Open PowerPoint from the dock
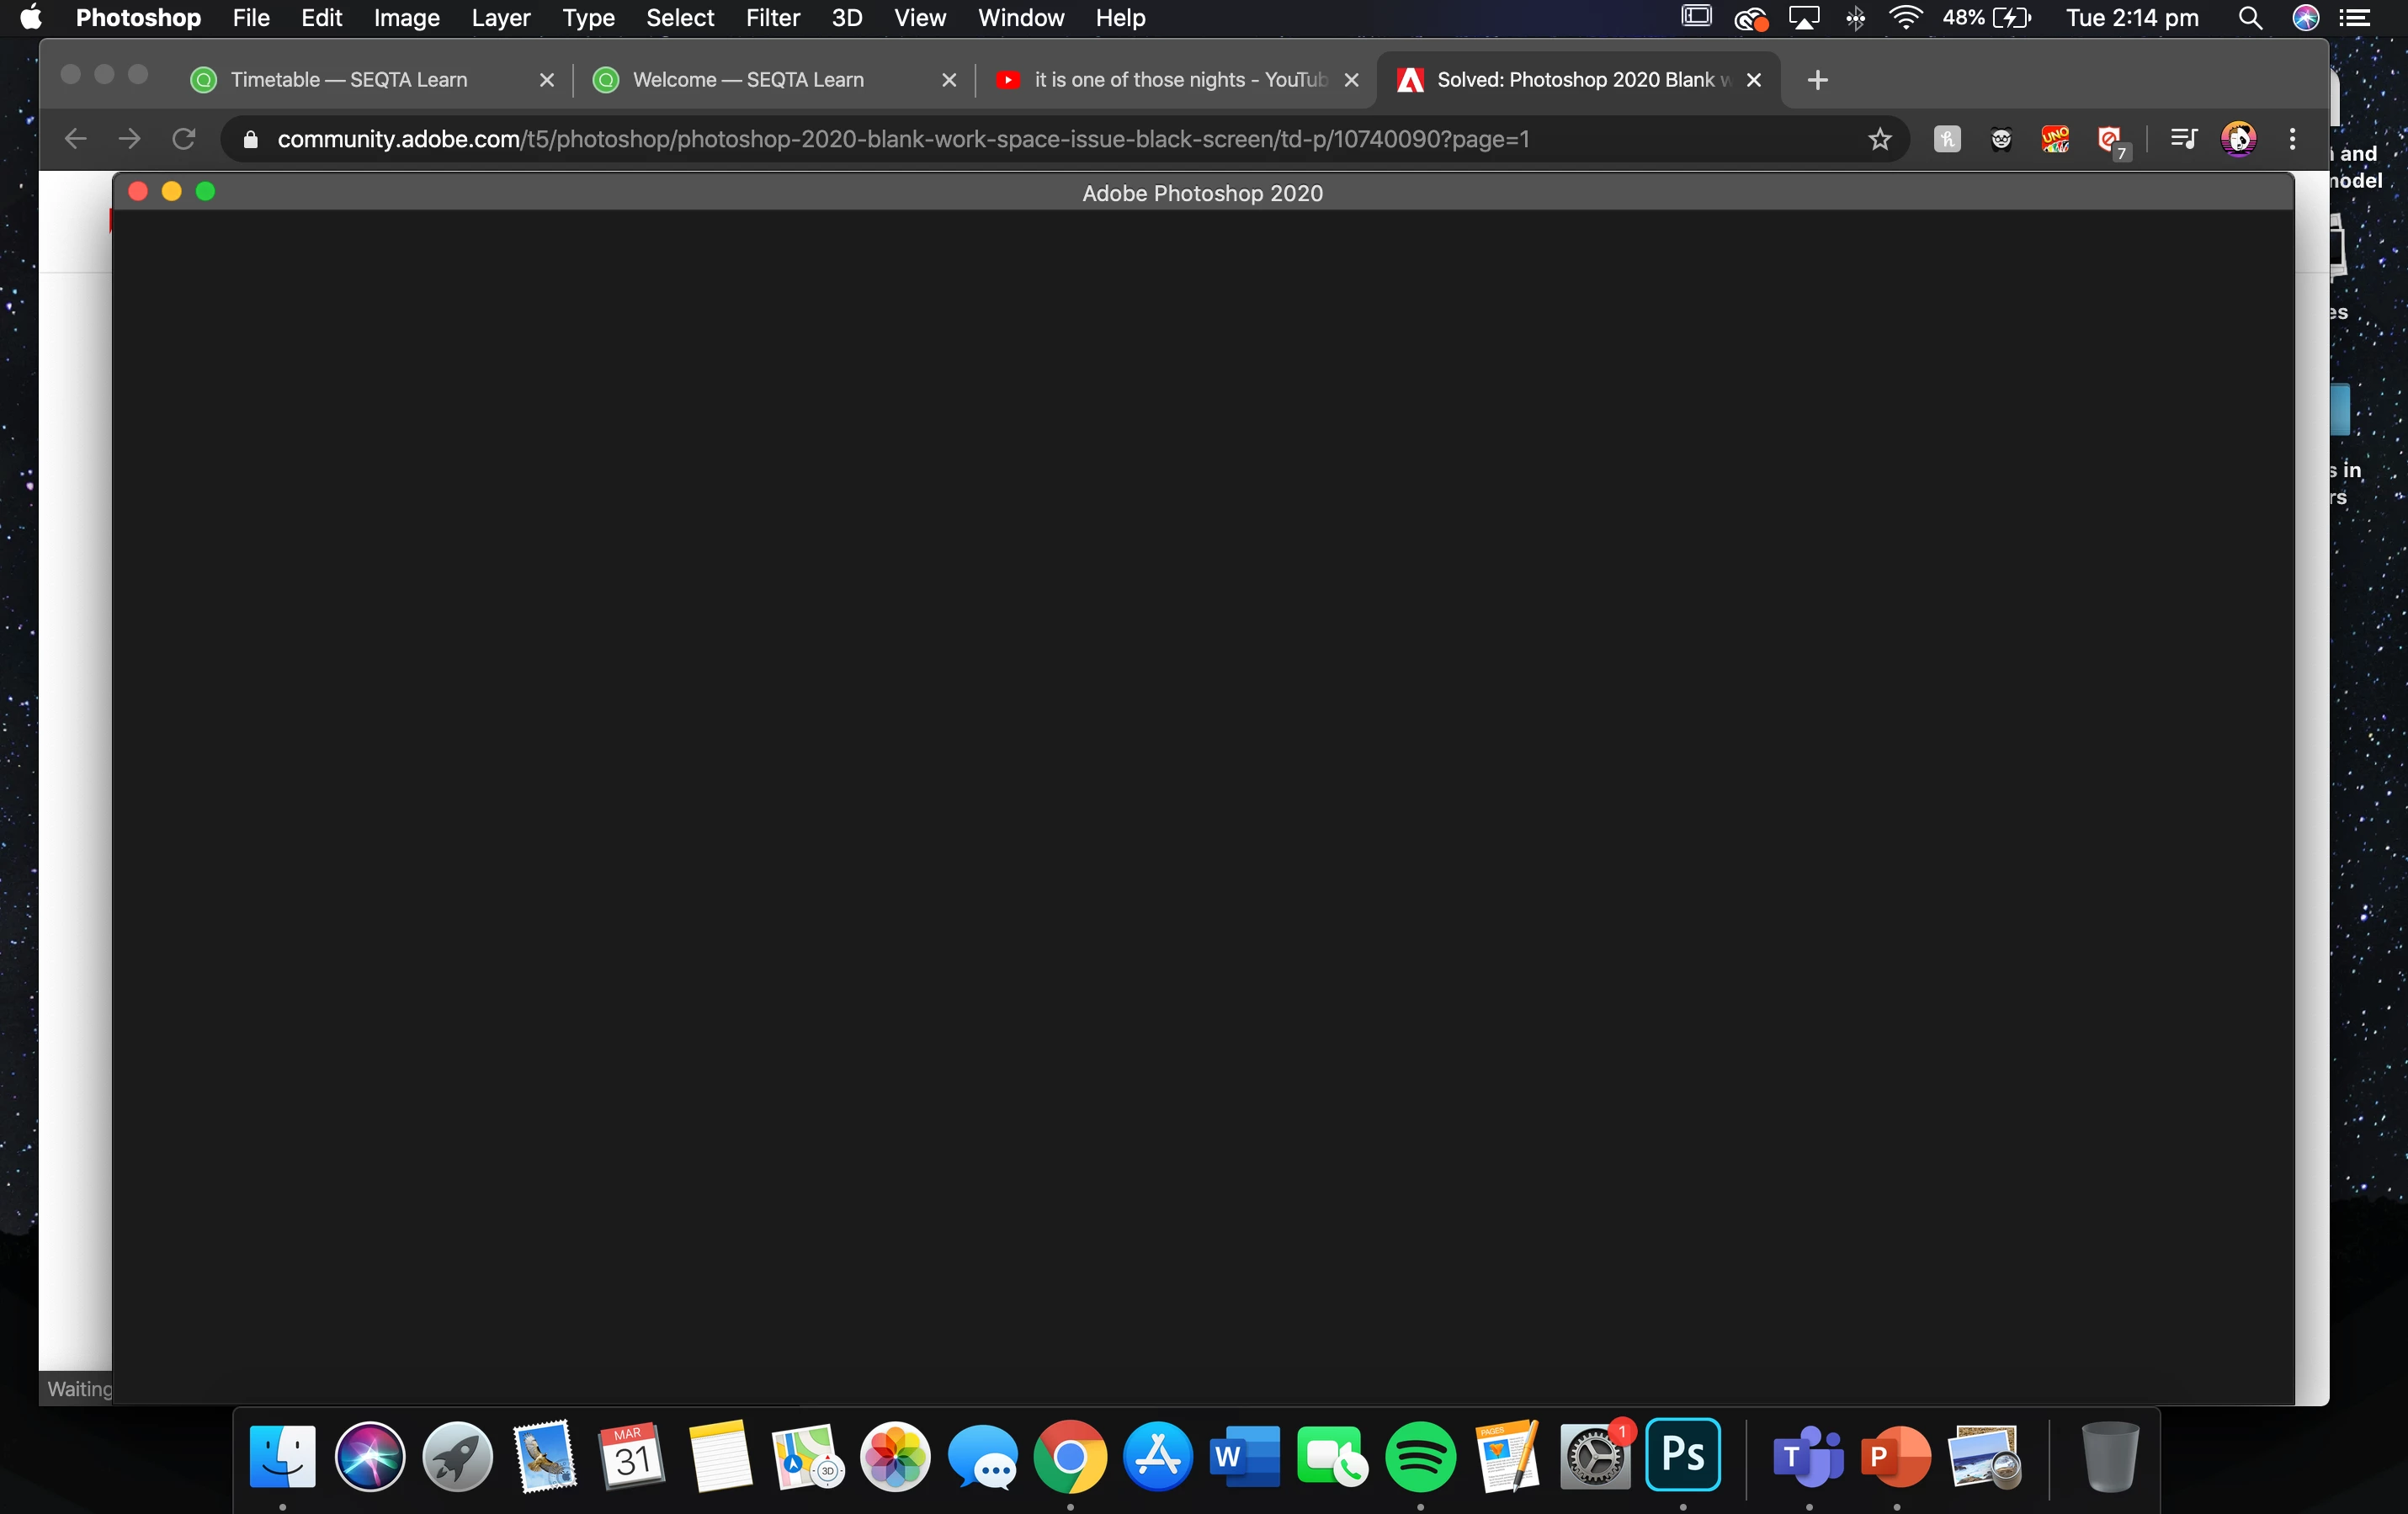Viewport: 2408px width, 1514px height. (1895, 1457)
